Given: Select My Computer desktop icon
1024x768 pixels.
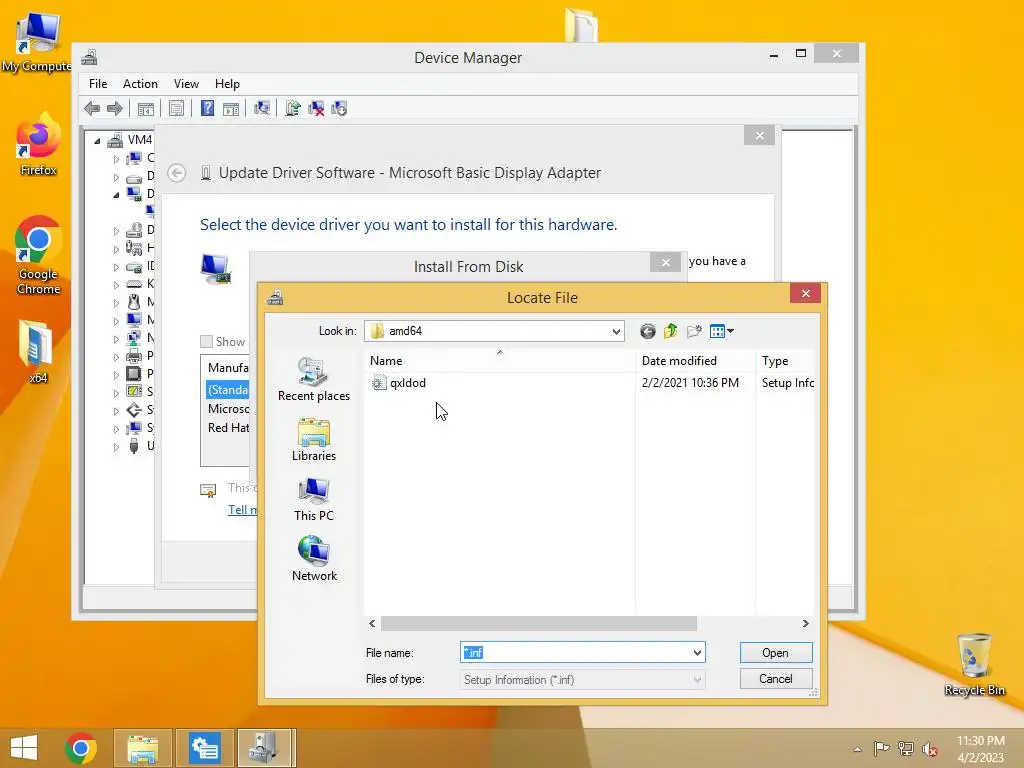Looking at the screenshot, I should coord(37,42).
